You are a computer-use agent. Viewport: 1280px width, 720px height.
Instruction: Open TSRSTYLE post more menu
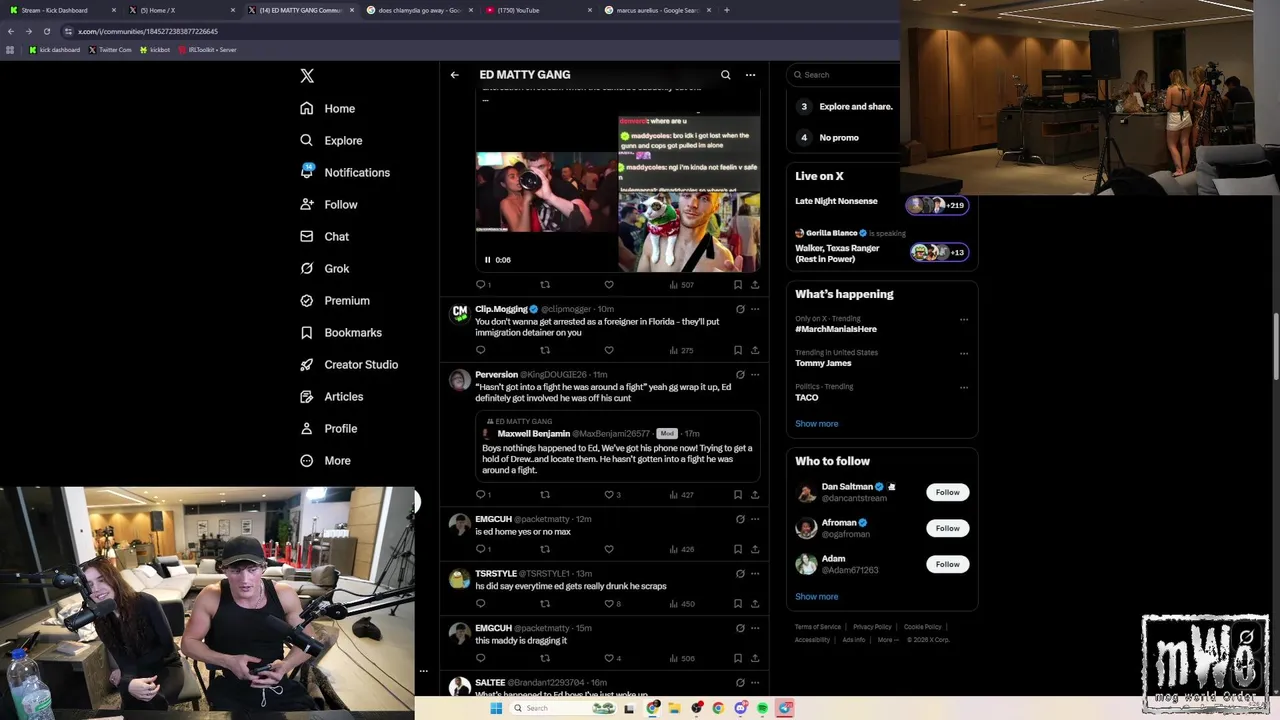pos(755,573)
